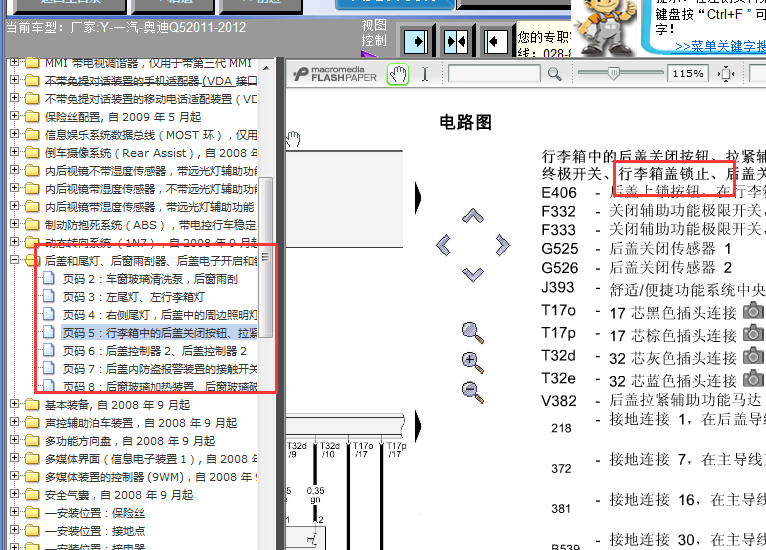The image size is (766, 550).
Task: Click the view control left-arrow panel button
Action: (x=496, y=42)
